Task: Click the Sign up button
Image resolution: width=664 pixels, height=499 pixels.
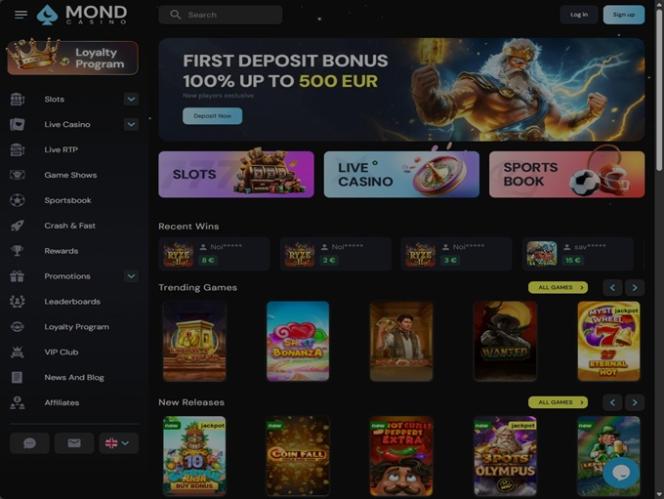Action: (x=624, y=15)
